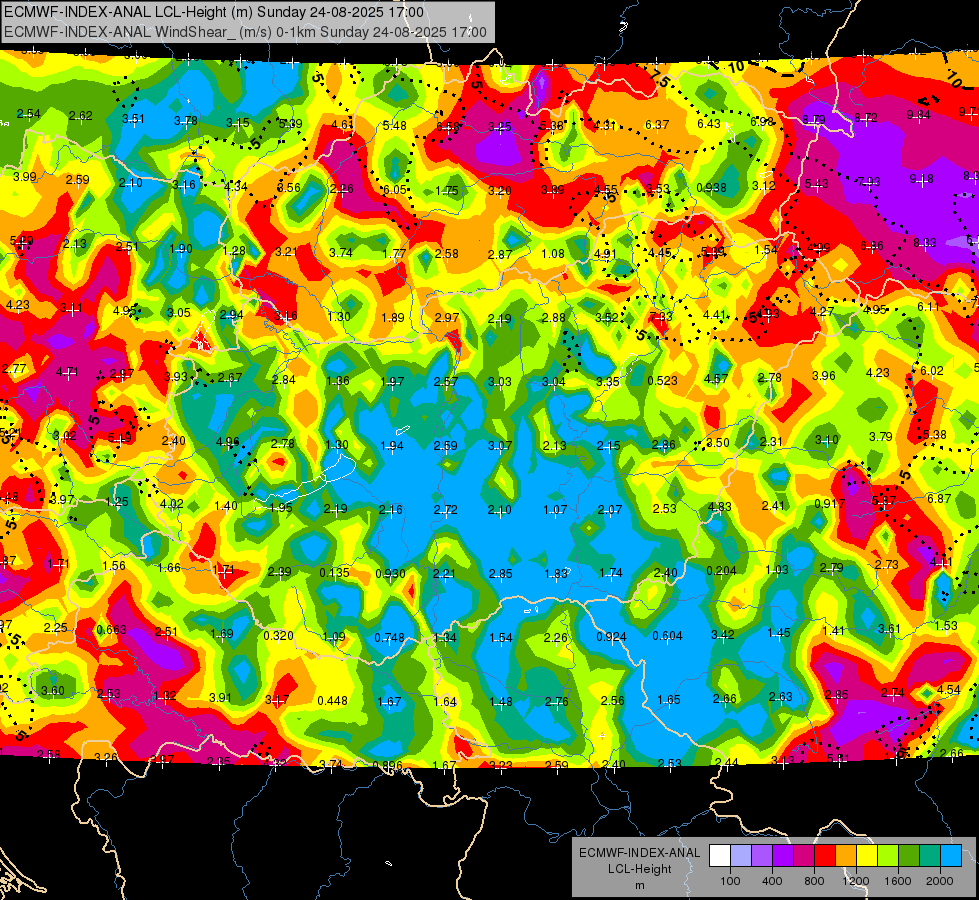979x900 pixels.
Task: Click the pale lavender legend swatch
Action: (741, 856)
